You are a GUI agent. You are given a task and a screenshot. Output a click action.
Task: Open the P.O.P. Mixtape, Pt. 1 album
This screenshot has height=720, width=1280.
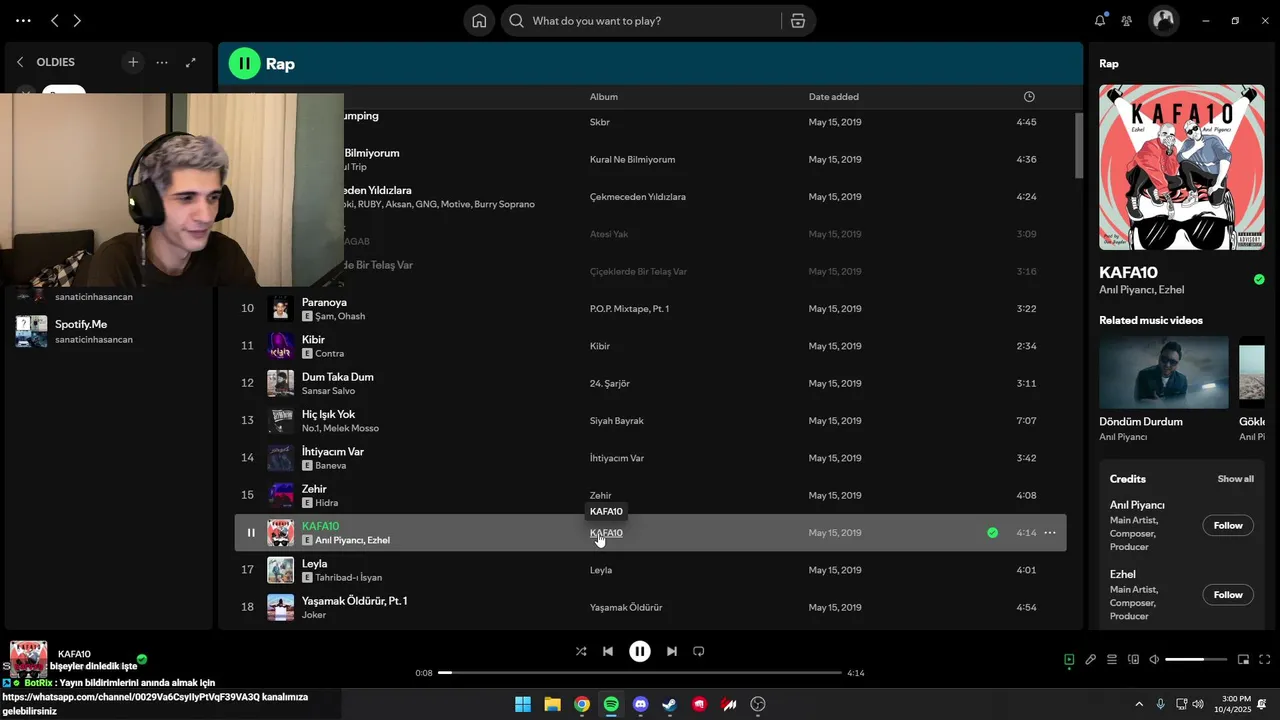[629, 309]
